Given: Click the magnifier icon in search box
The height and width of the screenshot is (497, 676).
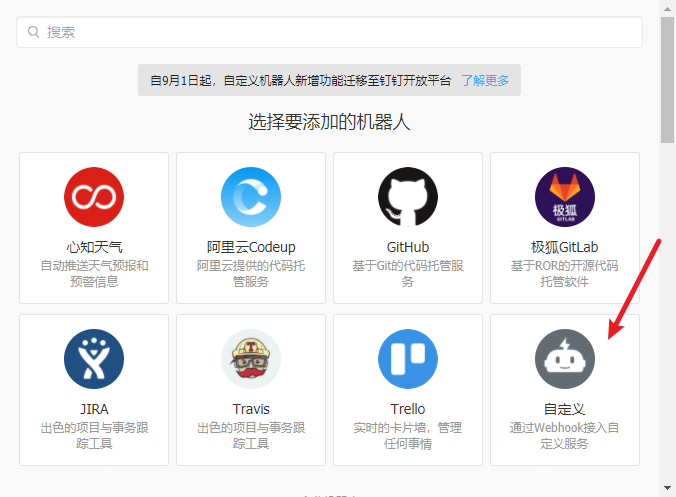Looking at the screenshot, I should [33, 32].
